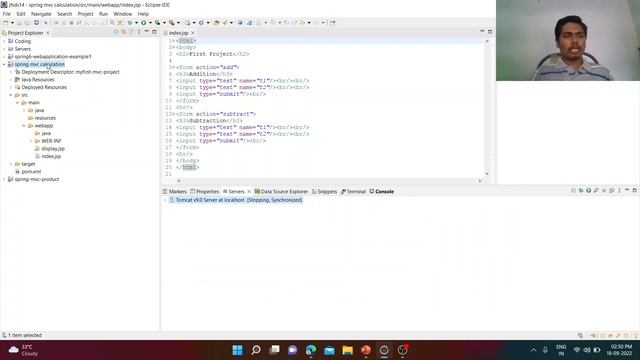Expand the Servers project node

pos(4,49)
